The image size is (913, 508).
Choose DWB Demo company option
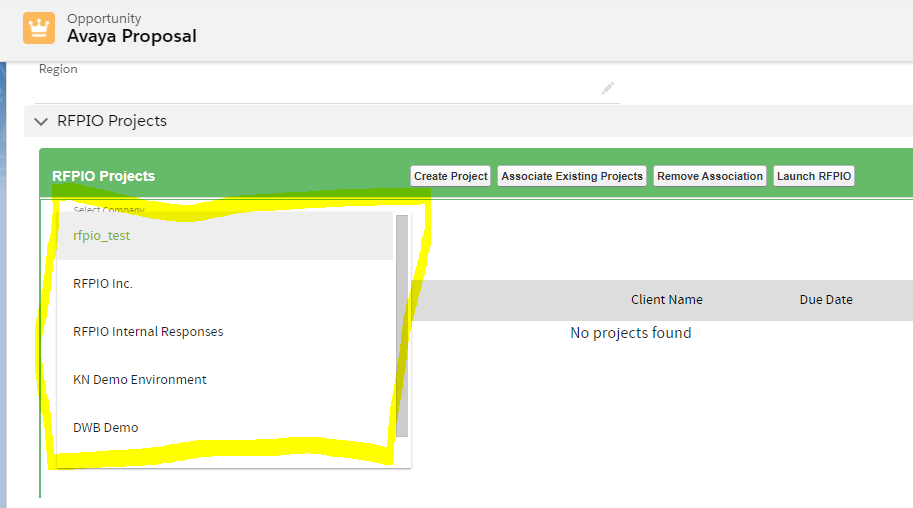tap(225, 428)
